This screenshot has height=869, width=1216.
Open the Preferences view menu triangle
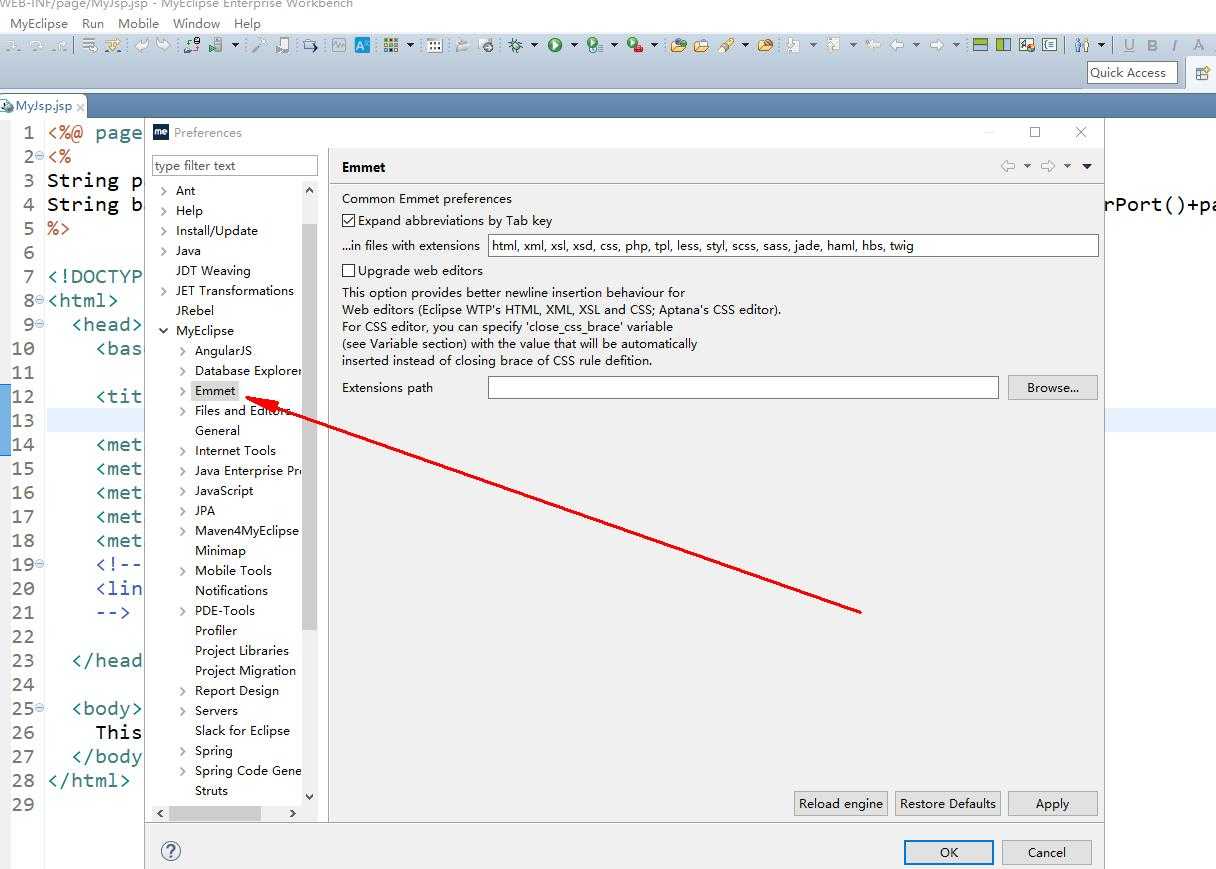coord(1087,166)
